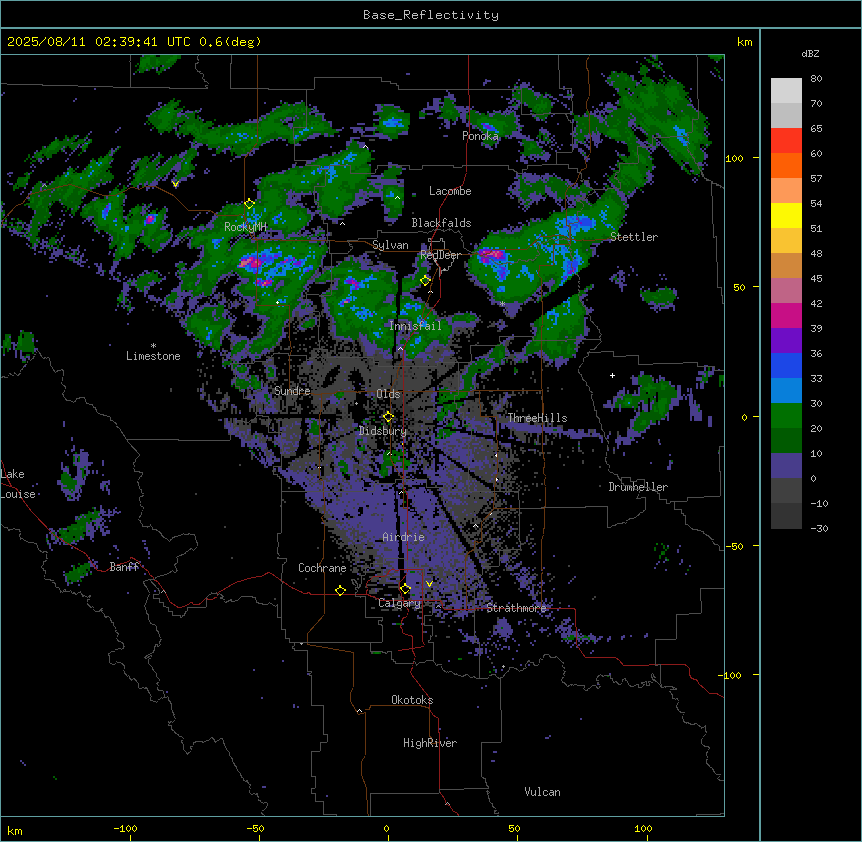Click the Ponoka city label
Viewport: 862px width, 842px height.
(480, 136)
